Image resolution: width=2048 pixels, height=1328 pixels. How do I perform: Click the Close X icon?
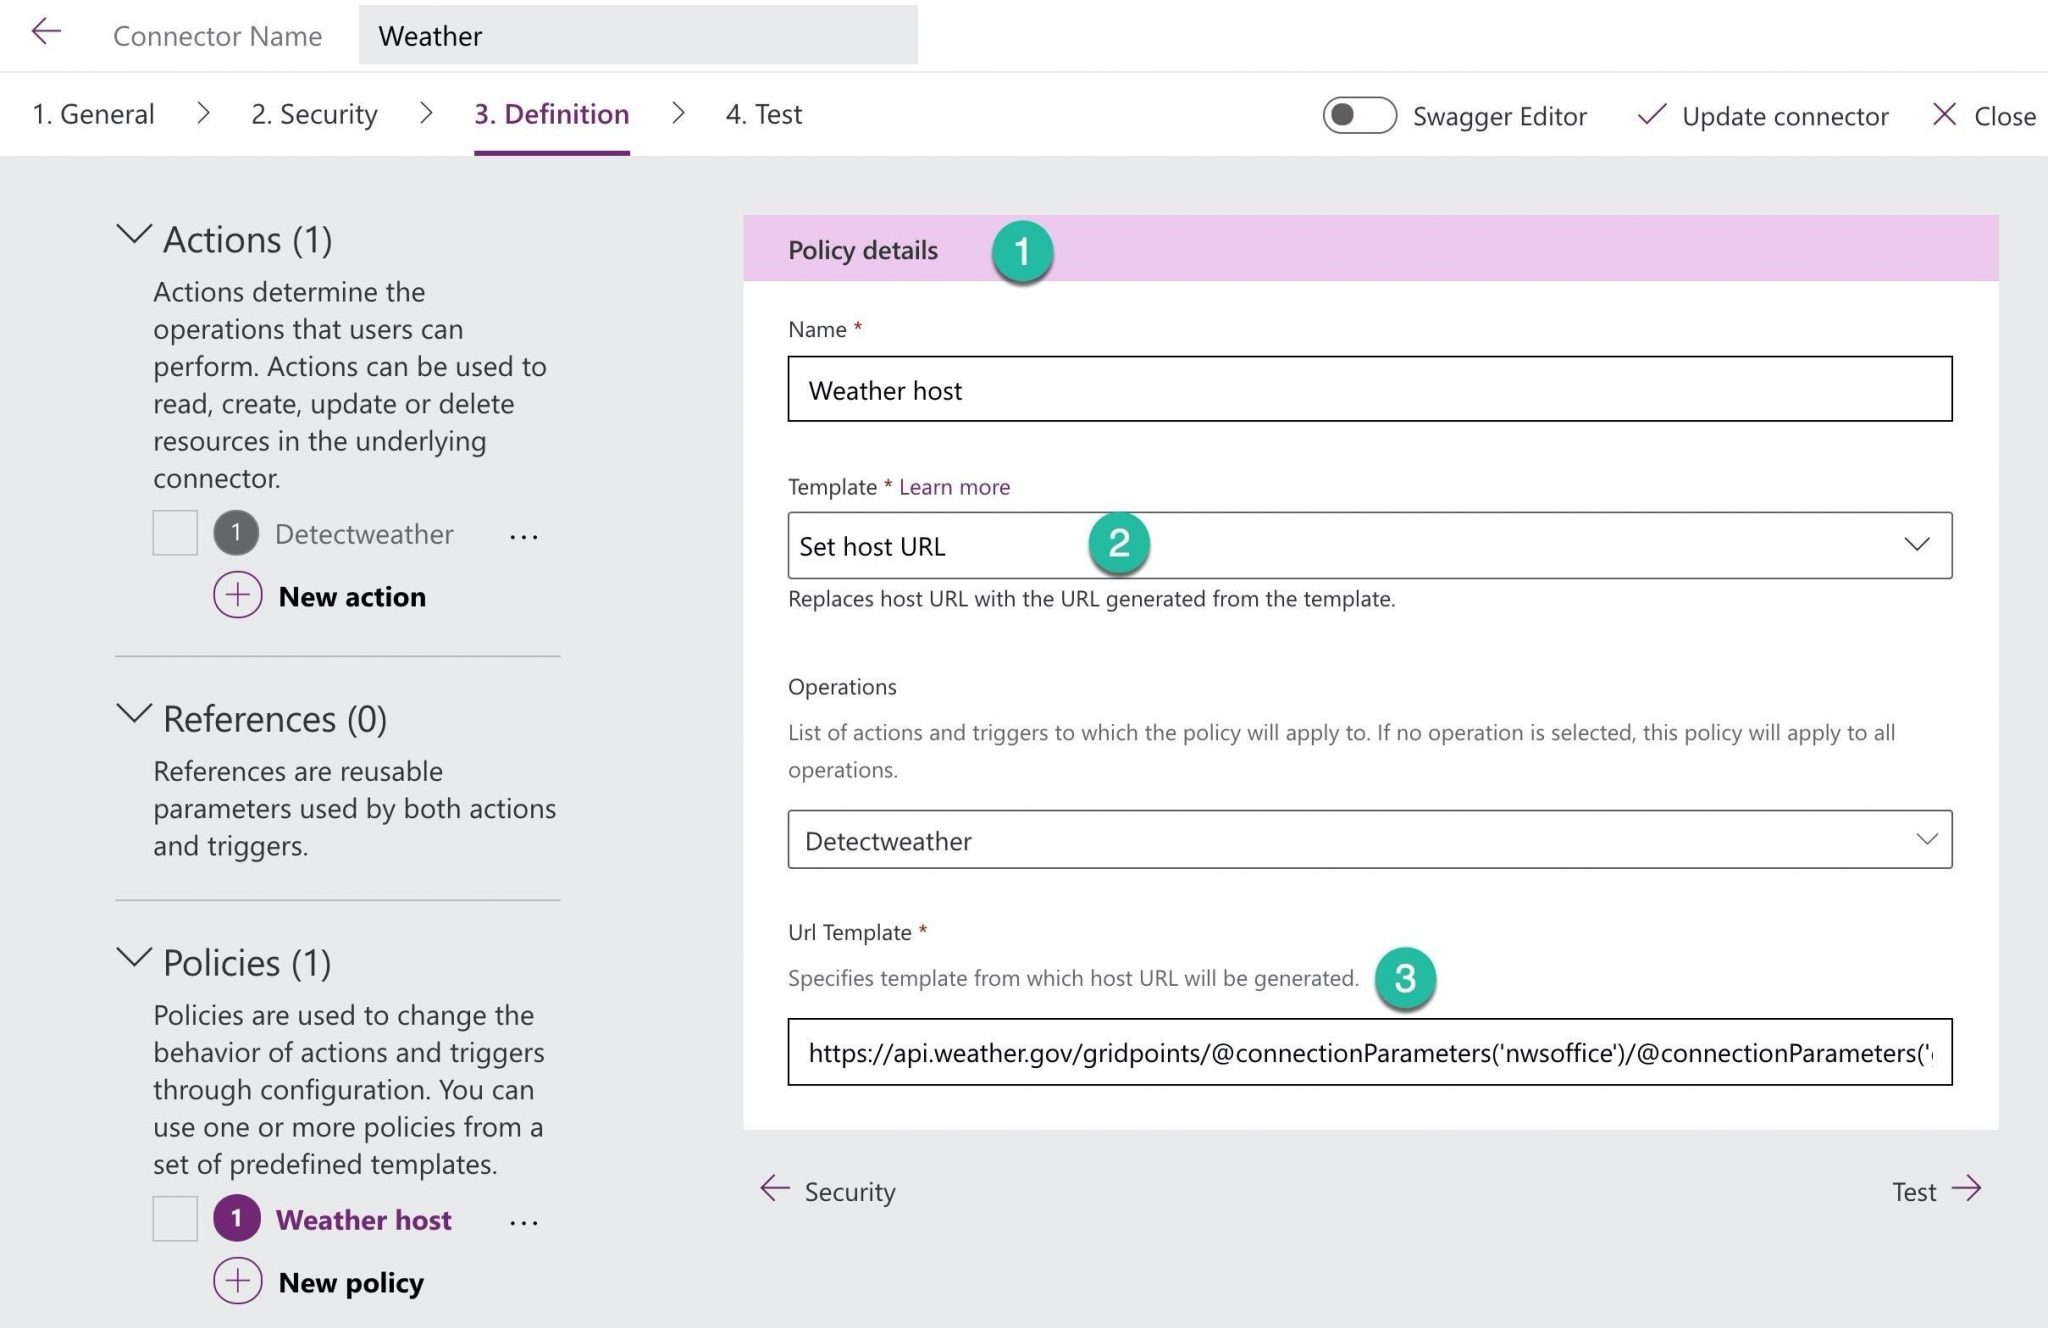coord(1944,114)
